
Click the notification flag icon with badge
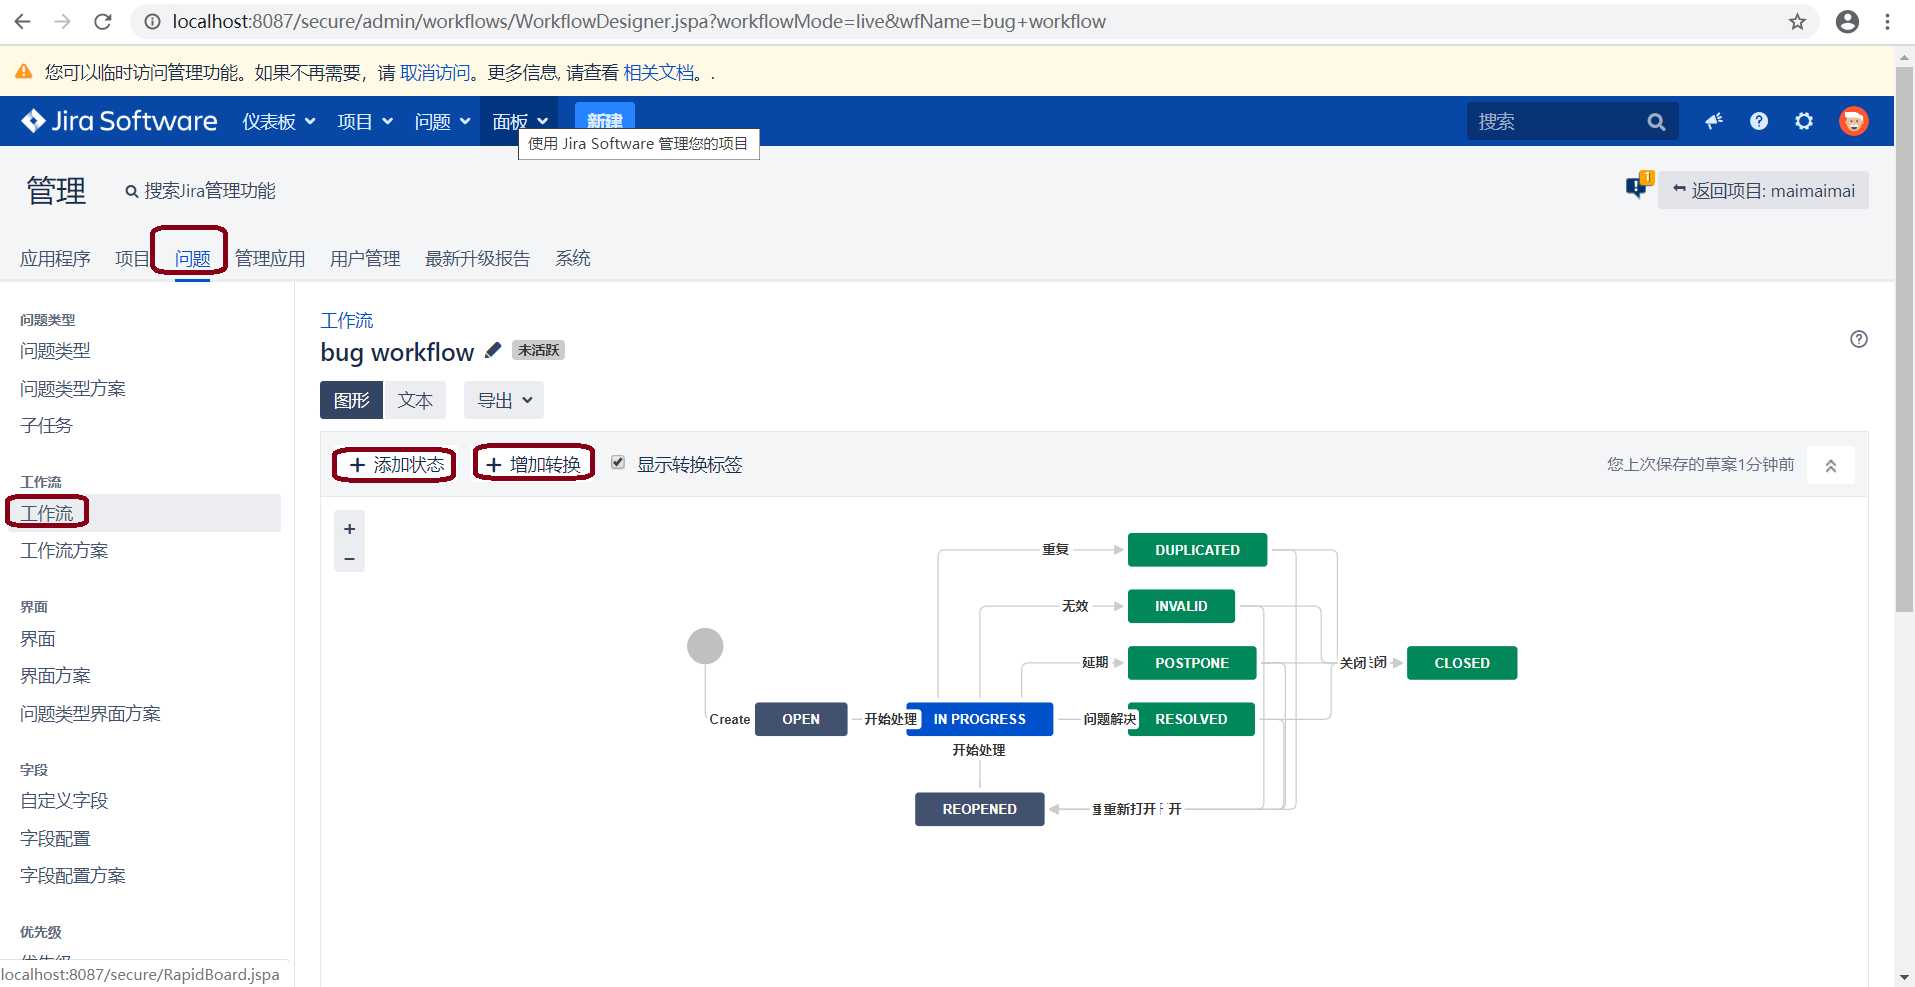(x=1638, y=185)
